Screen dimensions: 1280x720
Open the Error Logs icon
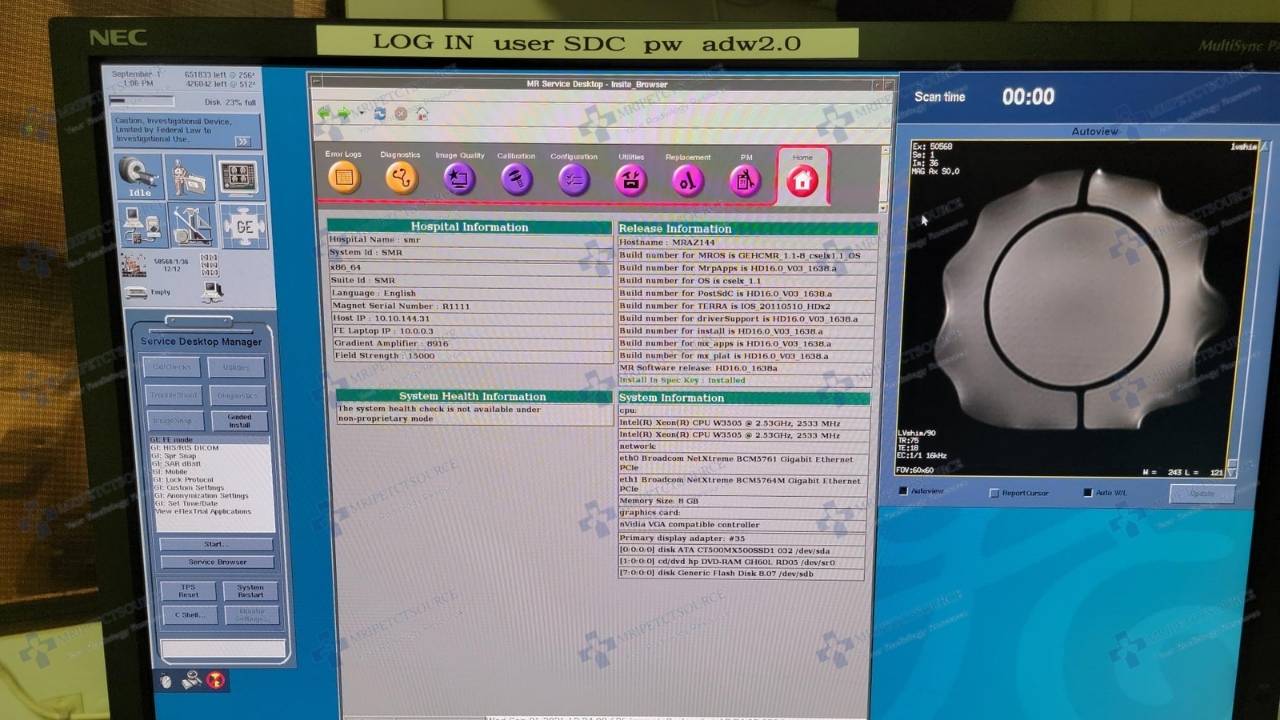coord(344,179)
